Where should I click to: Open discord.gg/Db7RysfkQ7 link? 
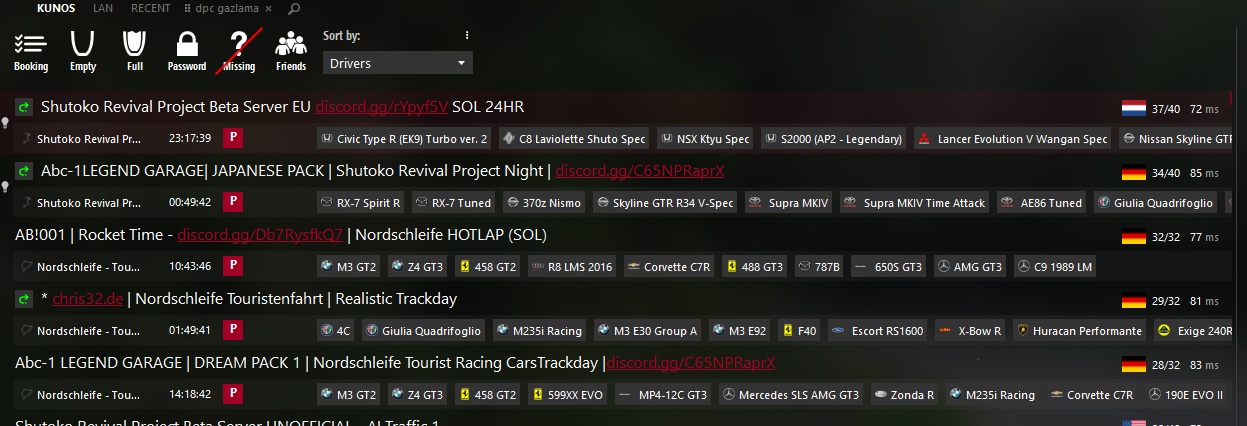coord(260,235)
